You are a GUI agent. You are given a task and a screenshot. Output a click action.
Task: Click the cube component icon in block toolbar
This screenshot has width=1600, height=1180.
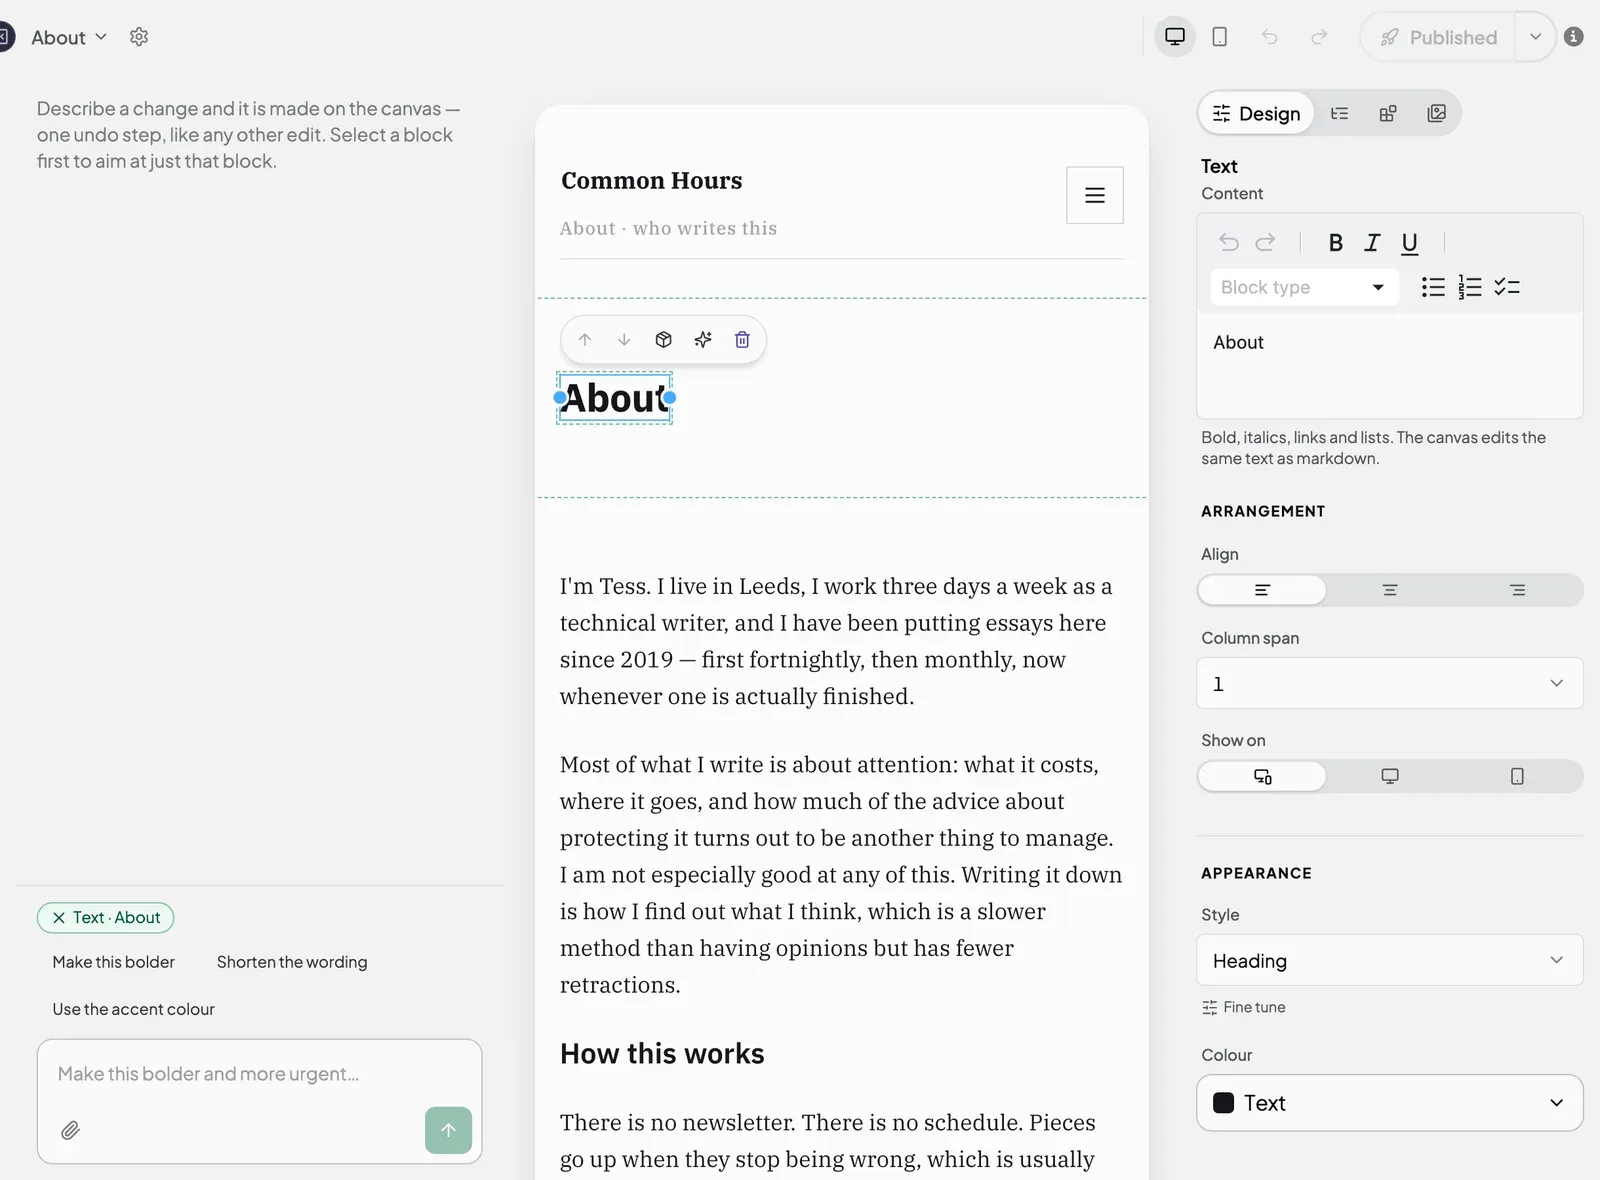click(x=663, y=340)
